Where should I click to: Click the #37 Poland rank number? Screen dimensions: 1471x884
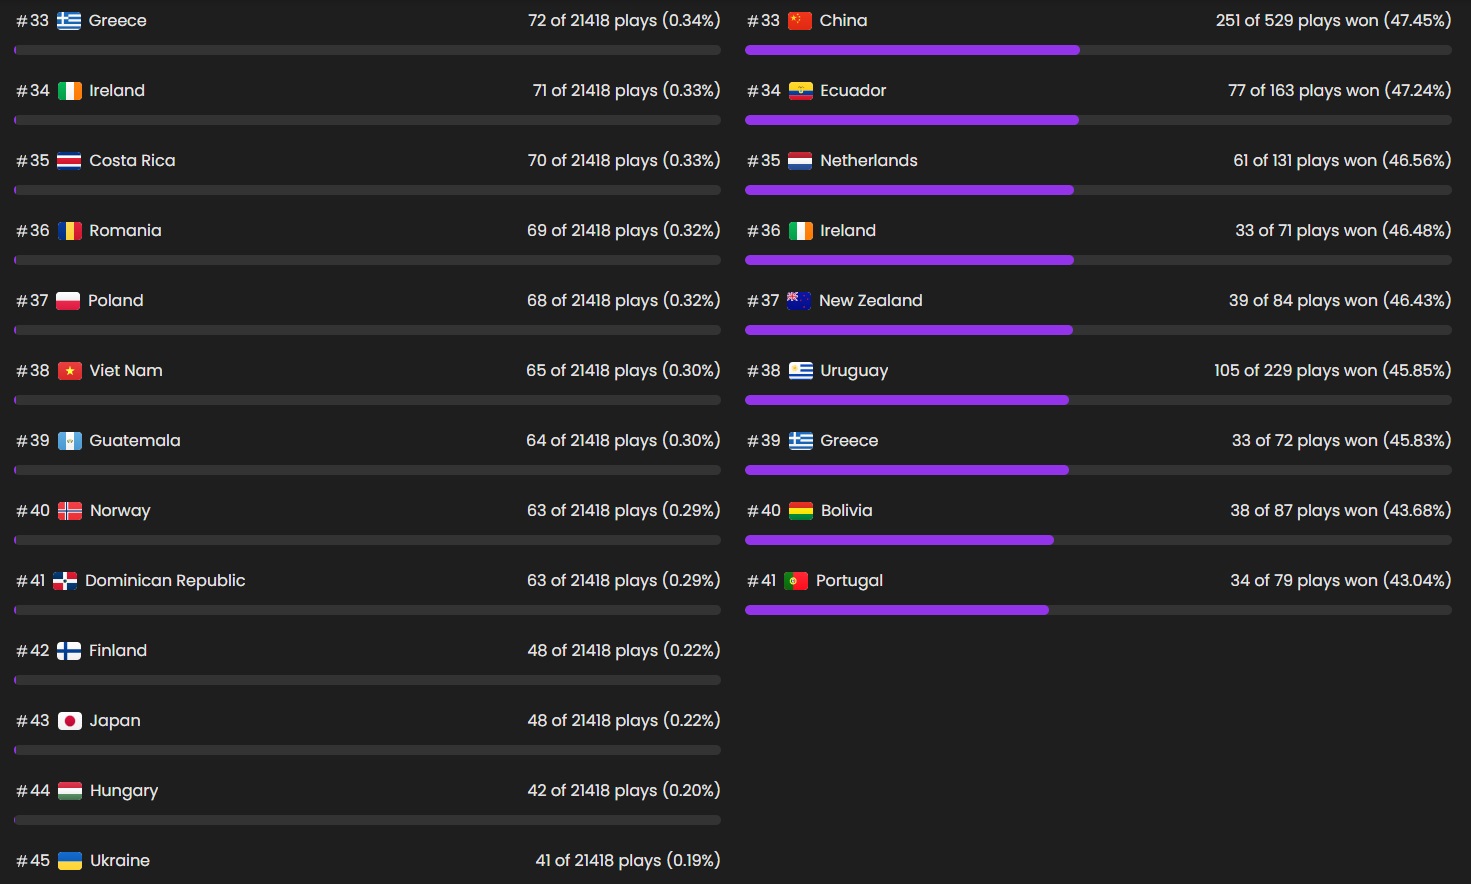point(32,301)
